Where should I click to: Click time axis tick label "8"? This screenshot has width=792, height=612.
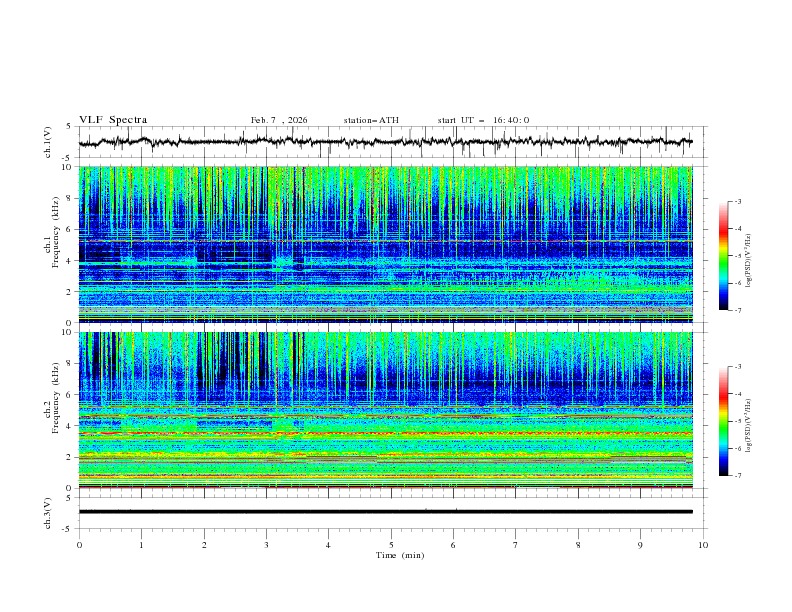578,545
